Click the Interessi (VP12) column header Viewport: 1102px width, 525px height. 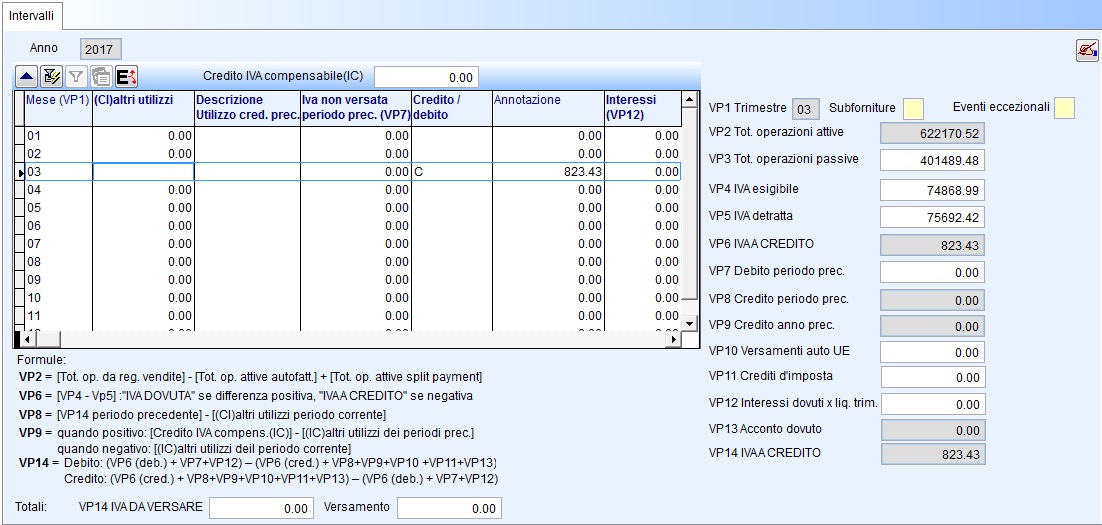[x=643, y=108]
